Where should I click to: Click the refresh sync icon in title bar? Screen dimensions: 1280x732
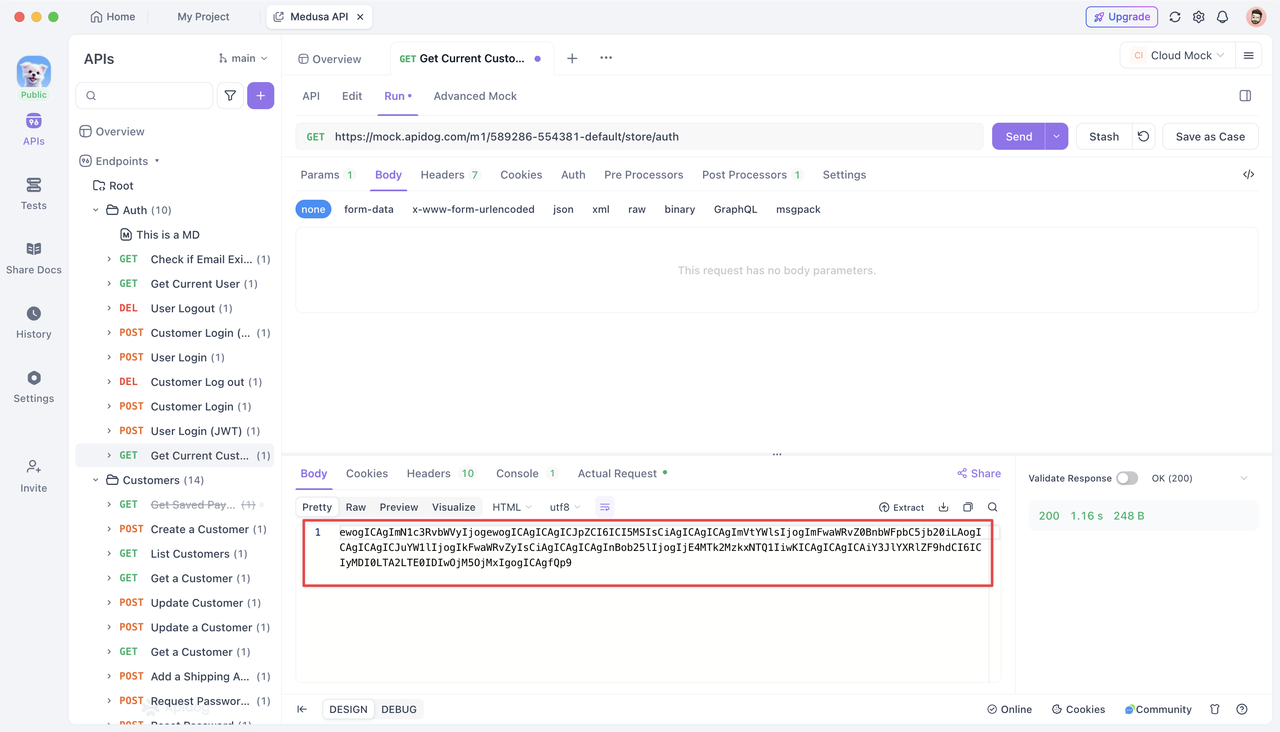pyautogui.click(x=1175, y=17)
